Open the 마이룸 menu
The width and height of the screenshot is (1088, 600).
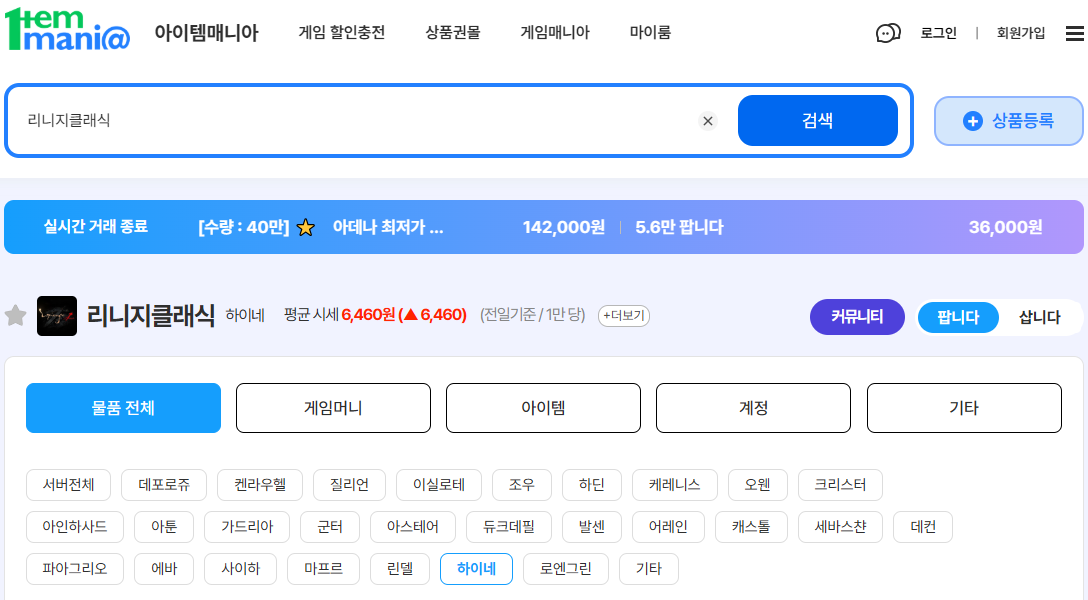click(650, 33)
